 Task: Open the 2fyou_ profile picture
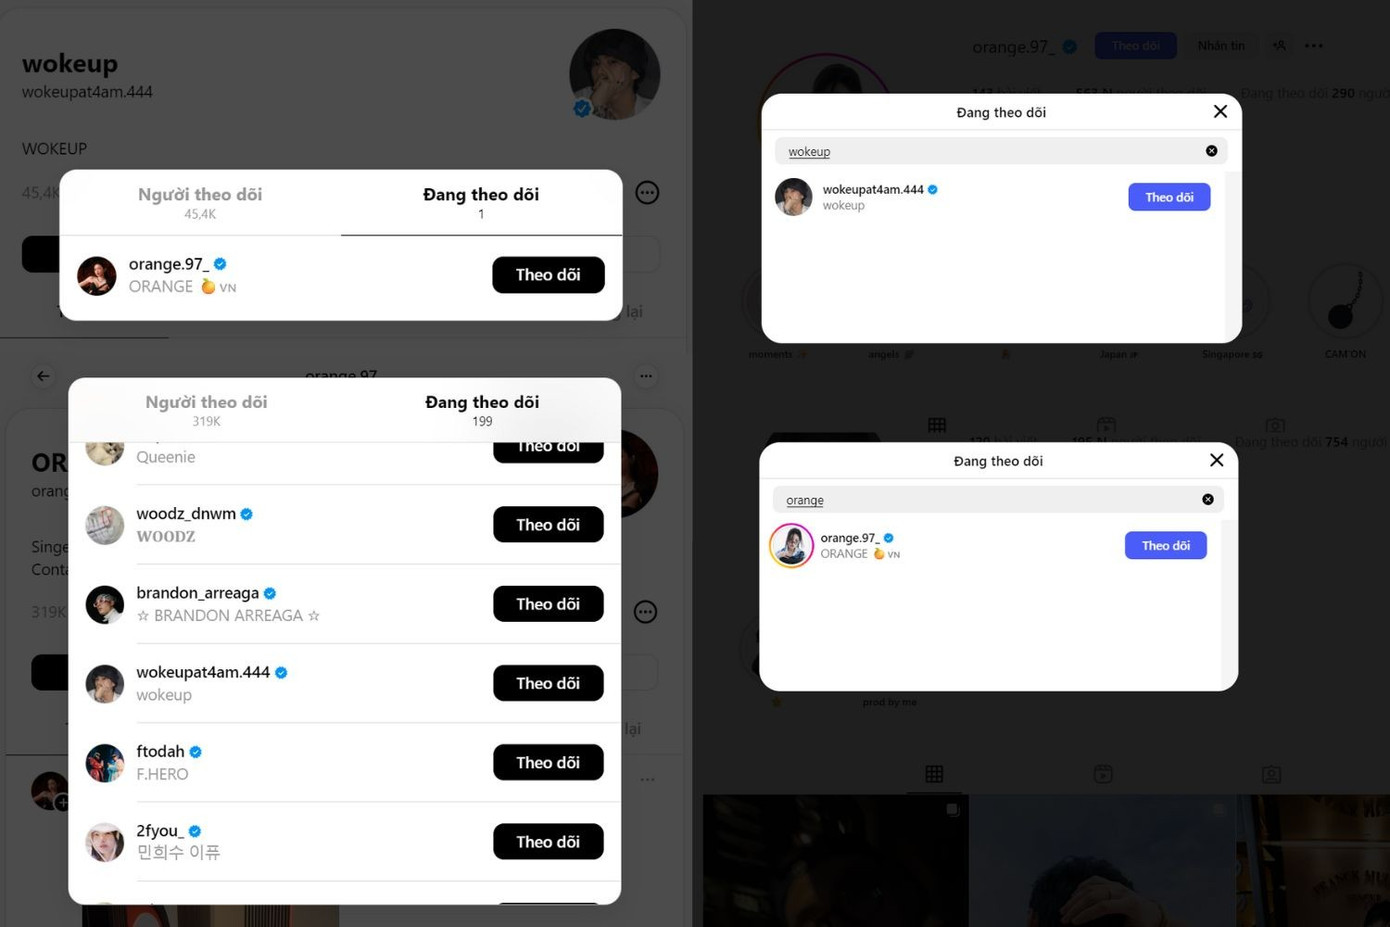click(x=105, y=842)
